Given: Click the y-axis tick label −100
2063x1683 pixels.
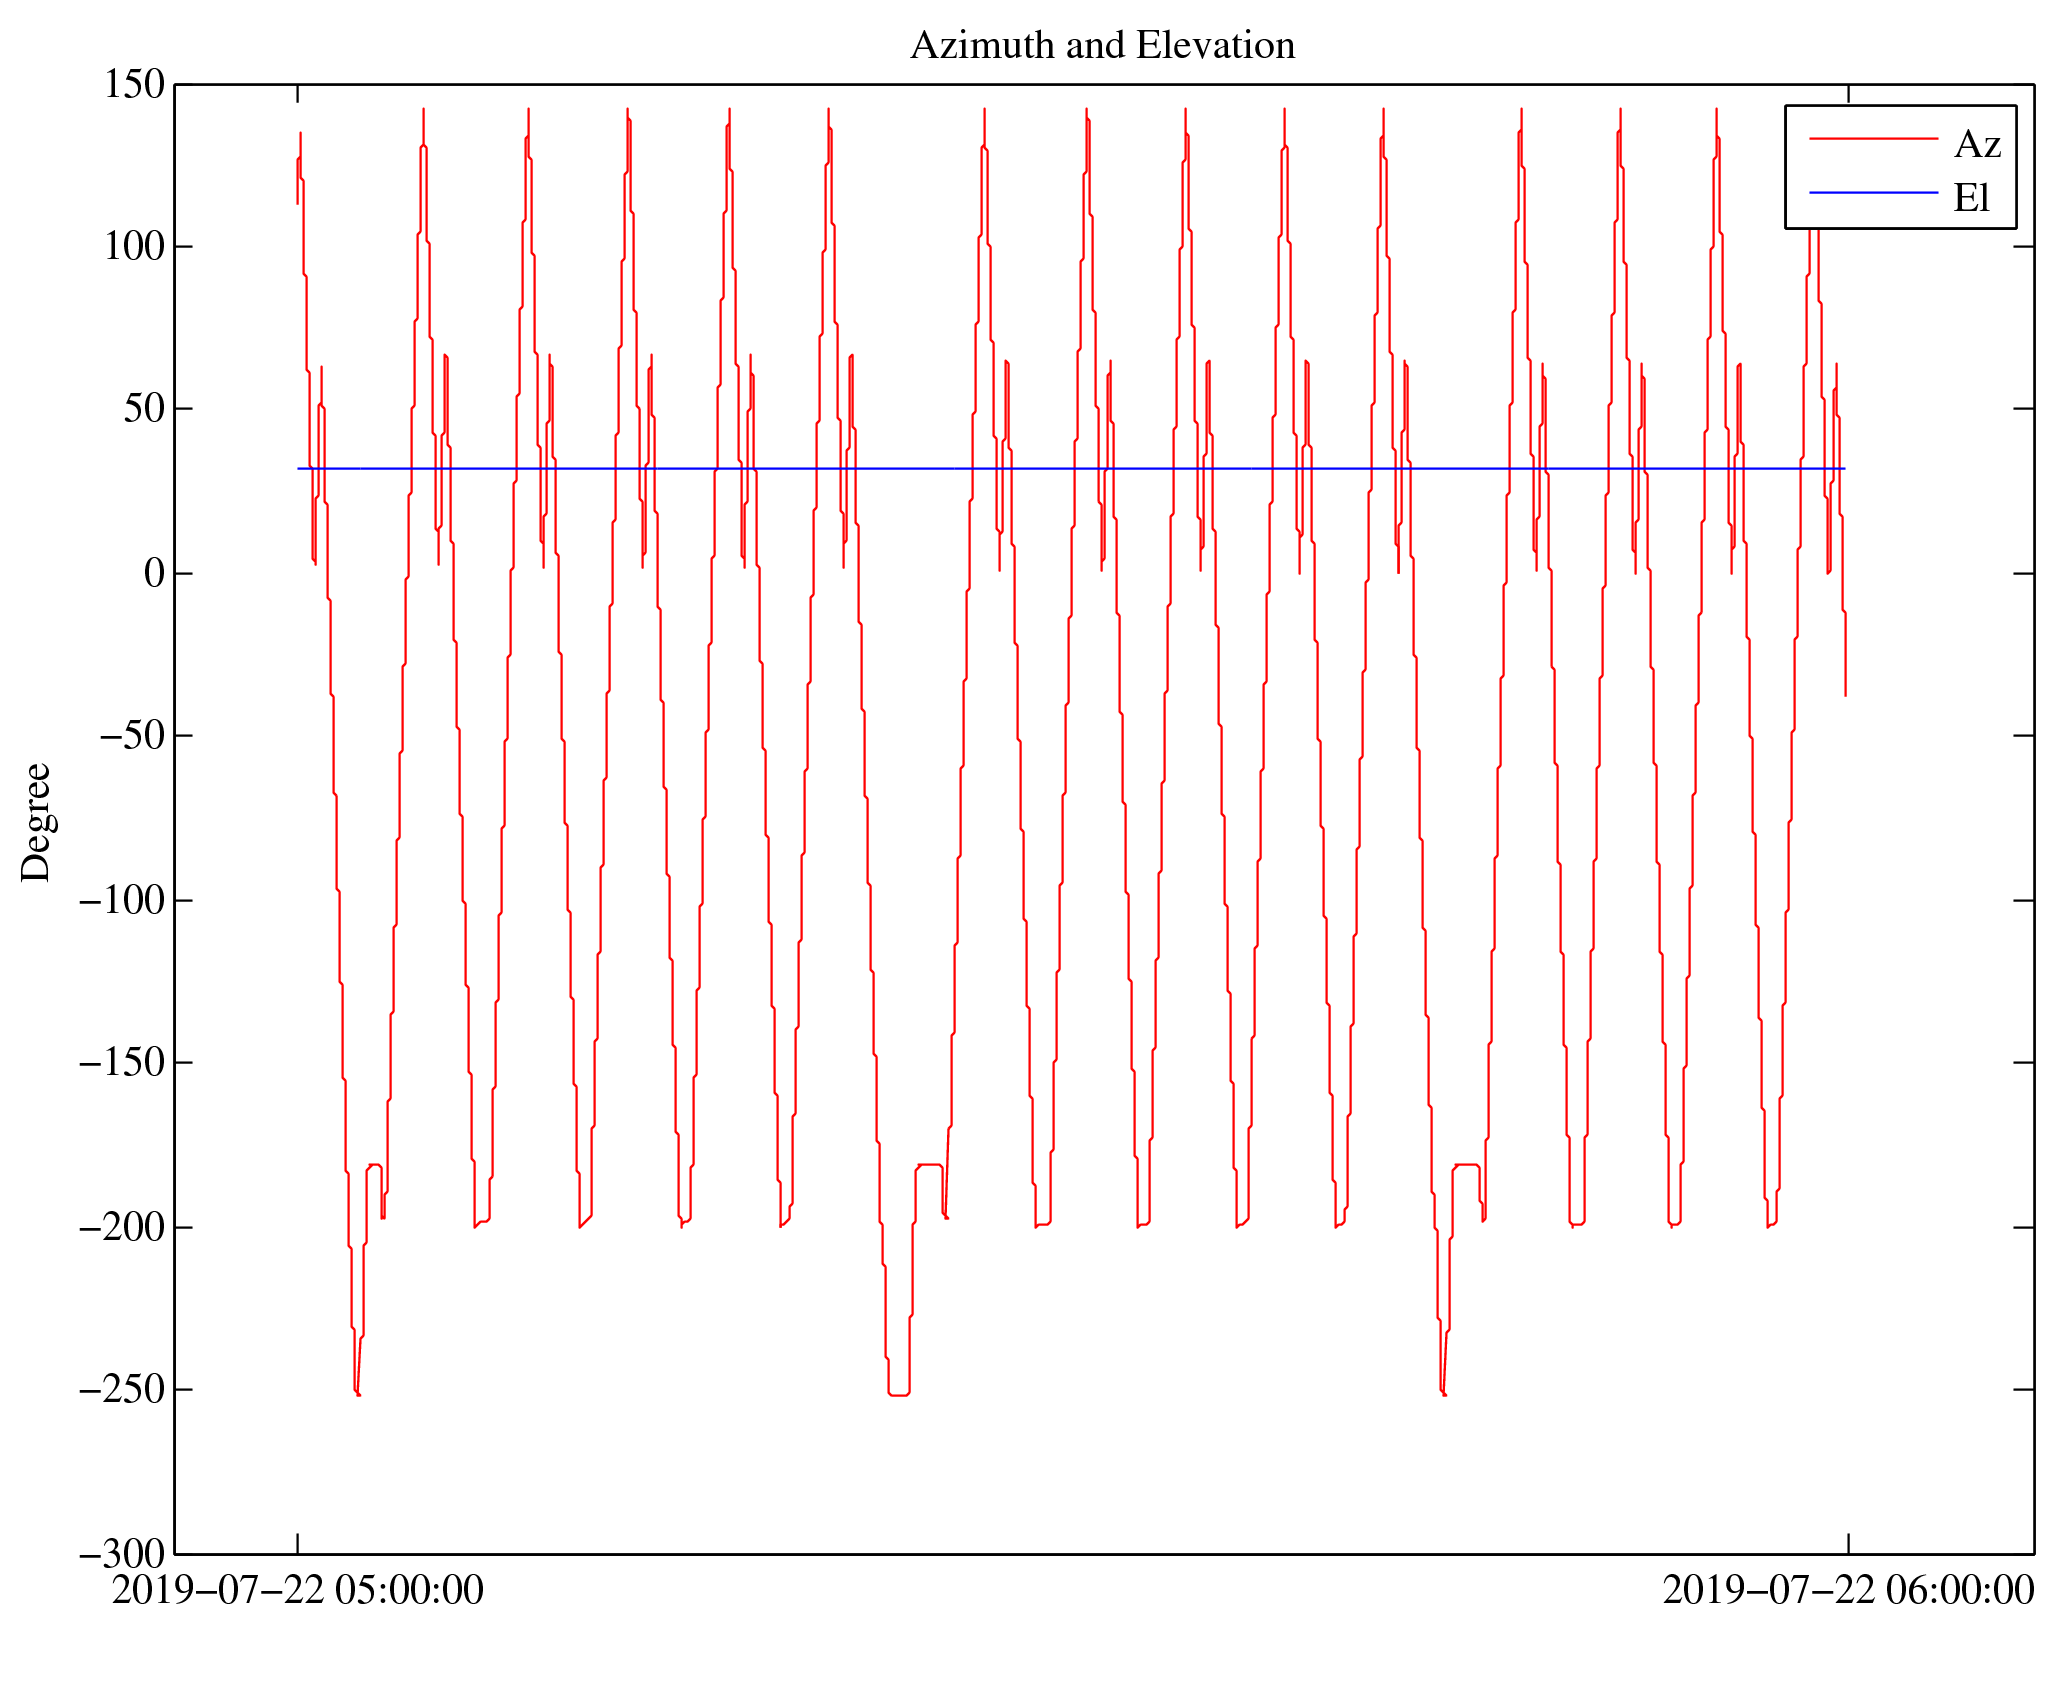Looking at the screenshot, I should click(121, 900).
